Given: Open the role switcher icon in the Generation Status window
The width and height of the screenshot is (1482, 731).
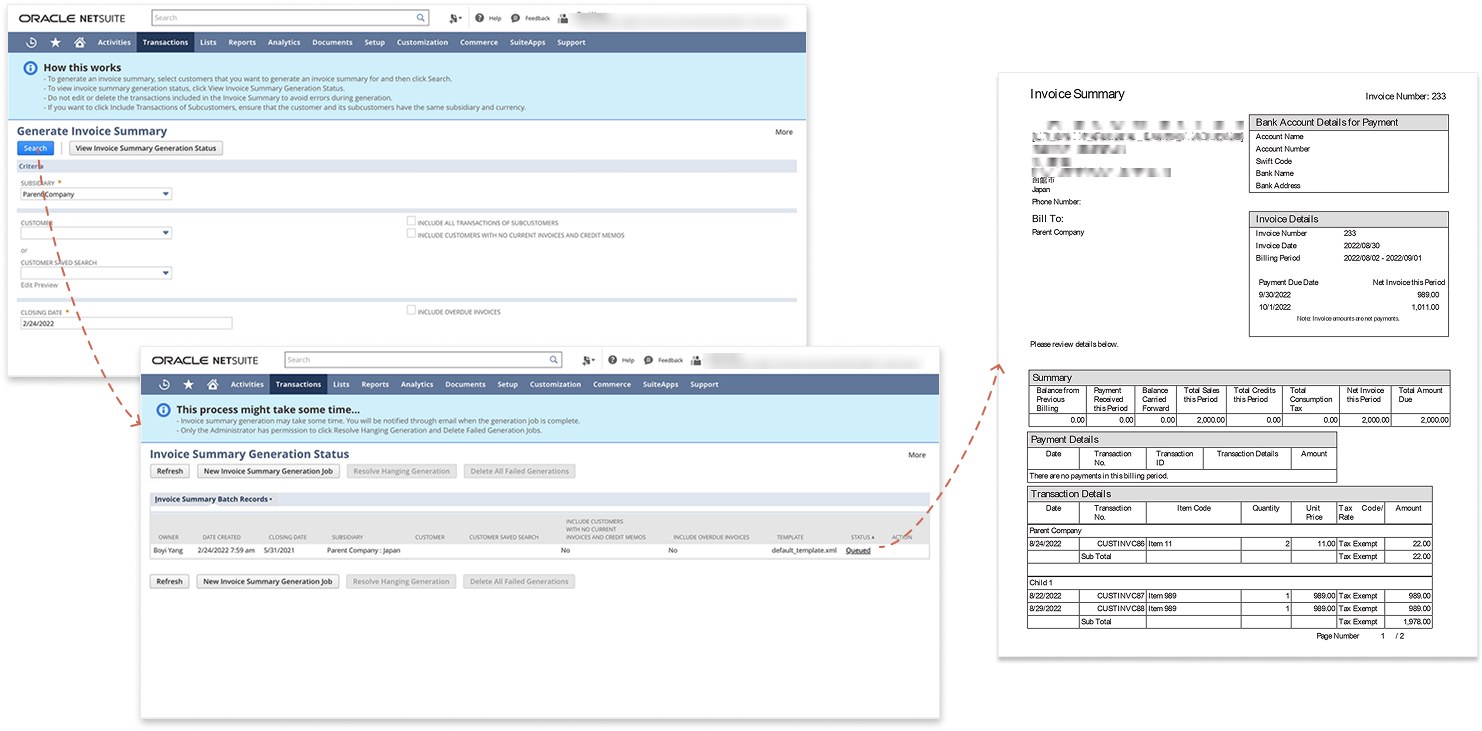Looking at the screenshot, I should 588,360.
